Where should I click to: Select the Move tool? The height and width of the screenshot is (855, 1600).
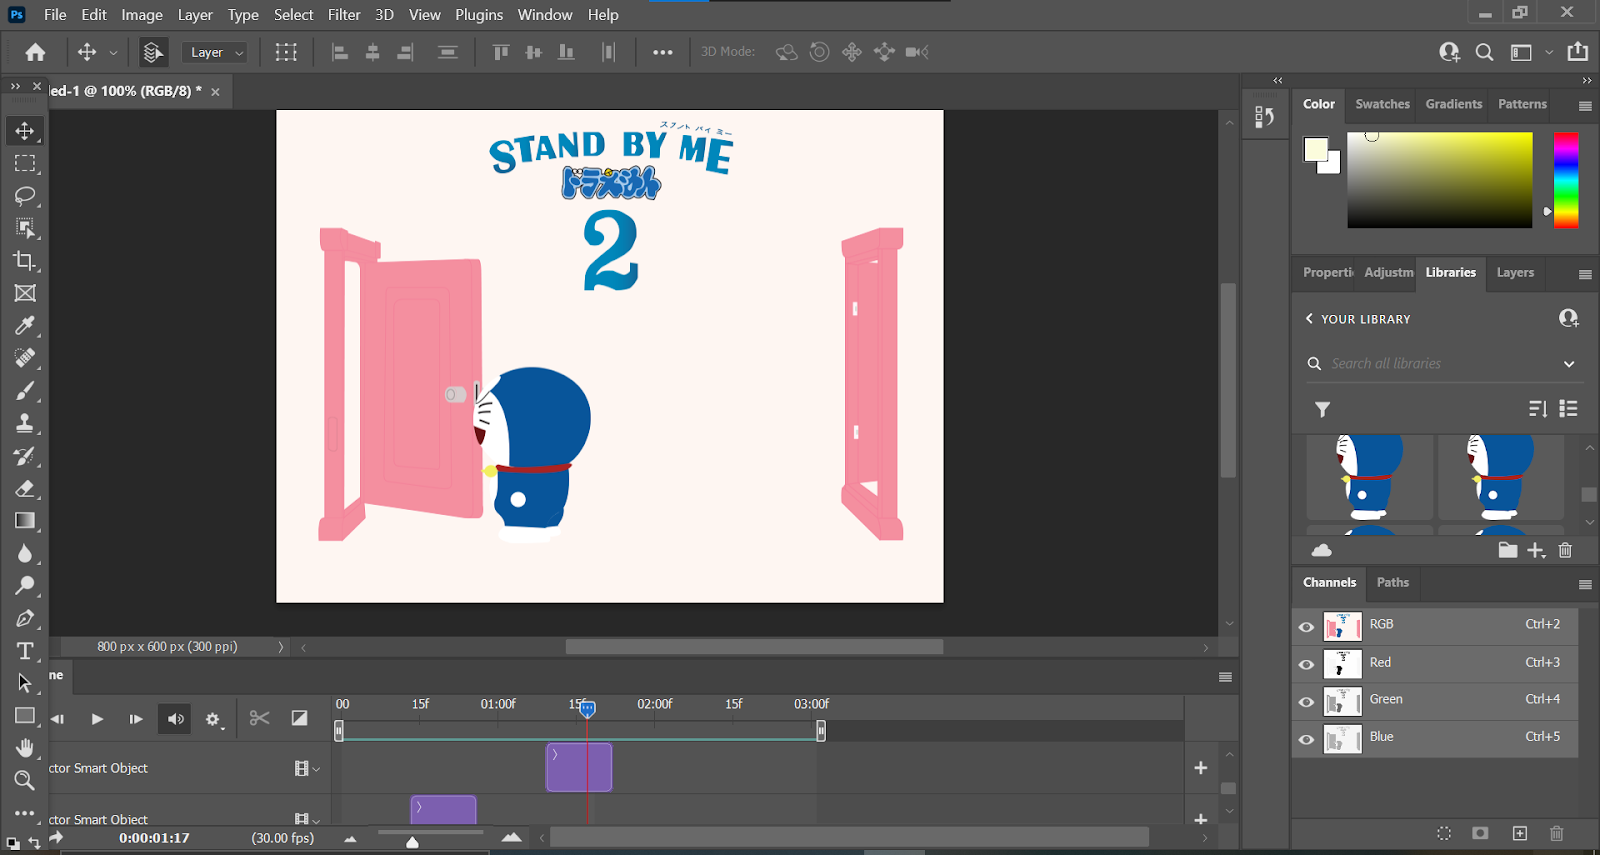25,131
